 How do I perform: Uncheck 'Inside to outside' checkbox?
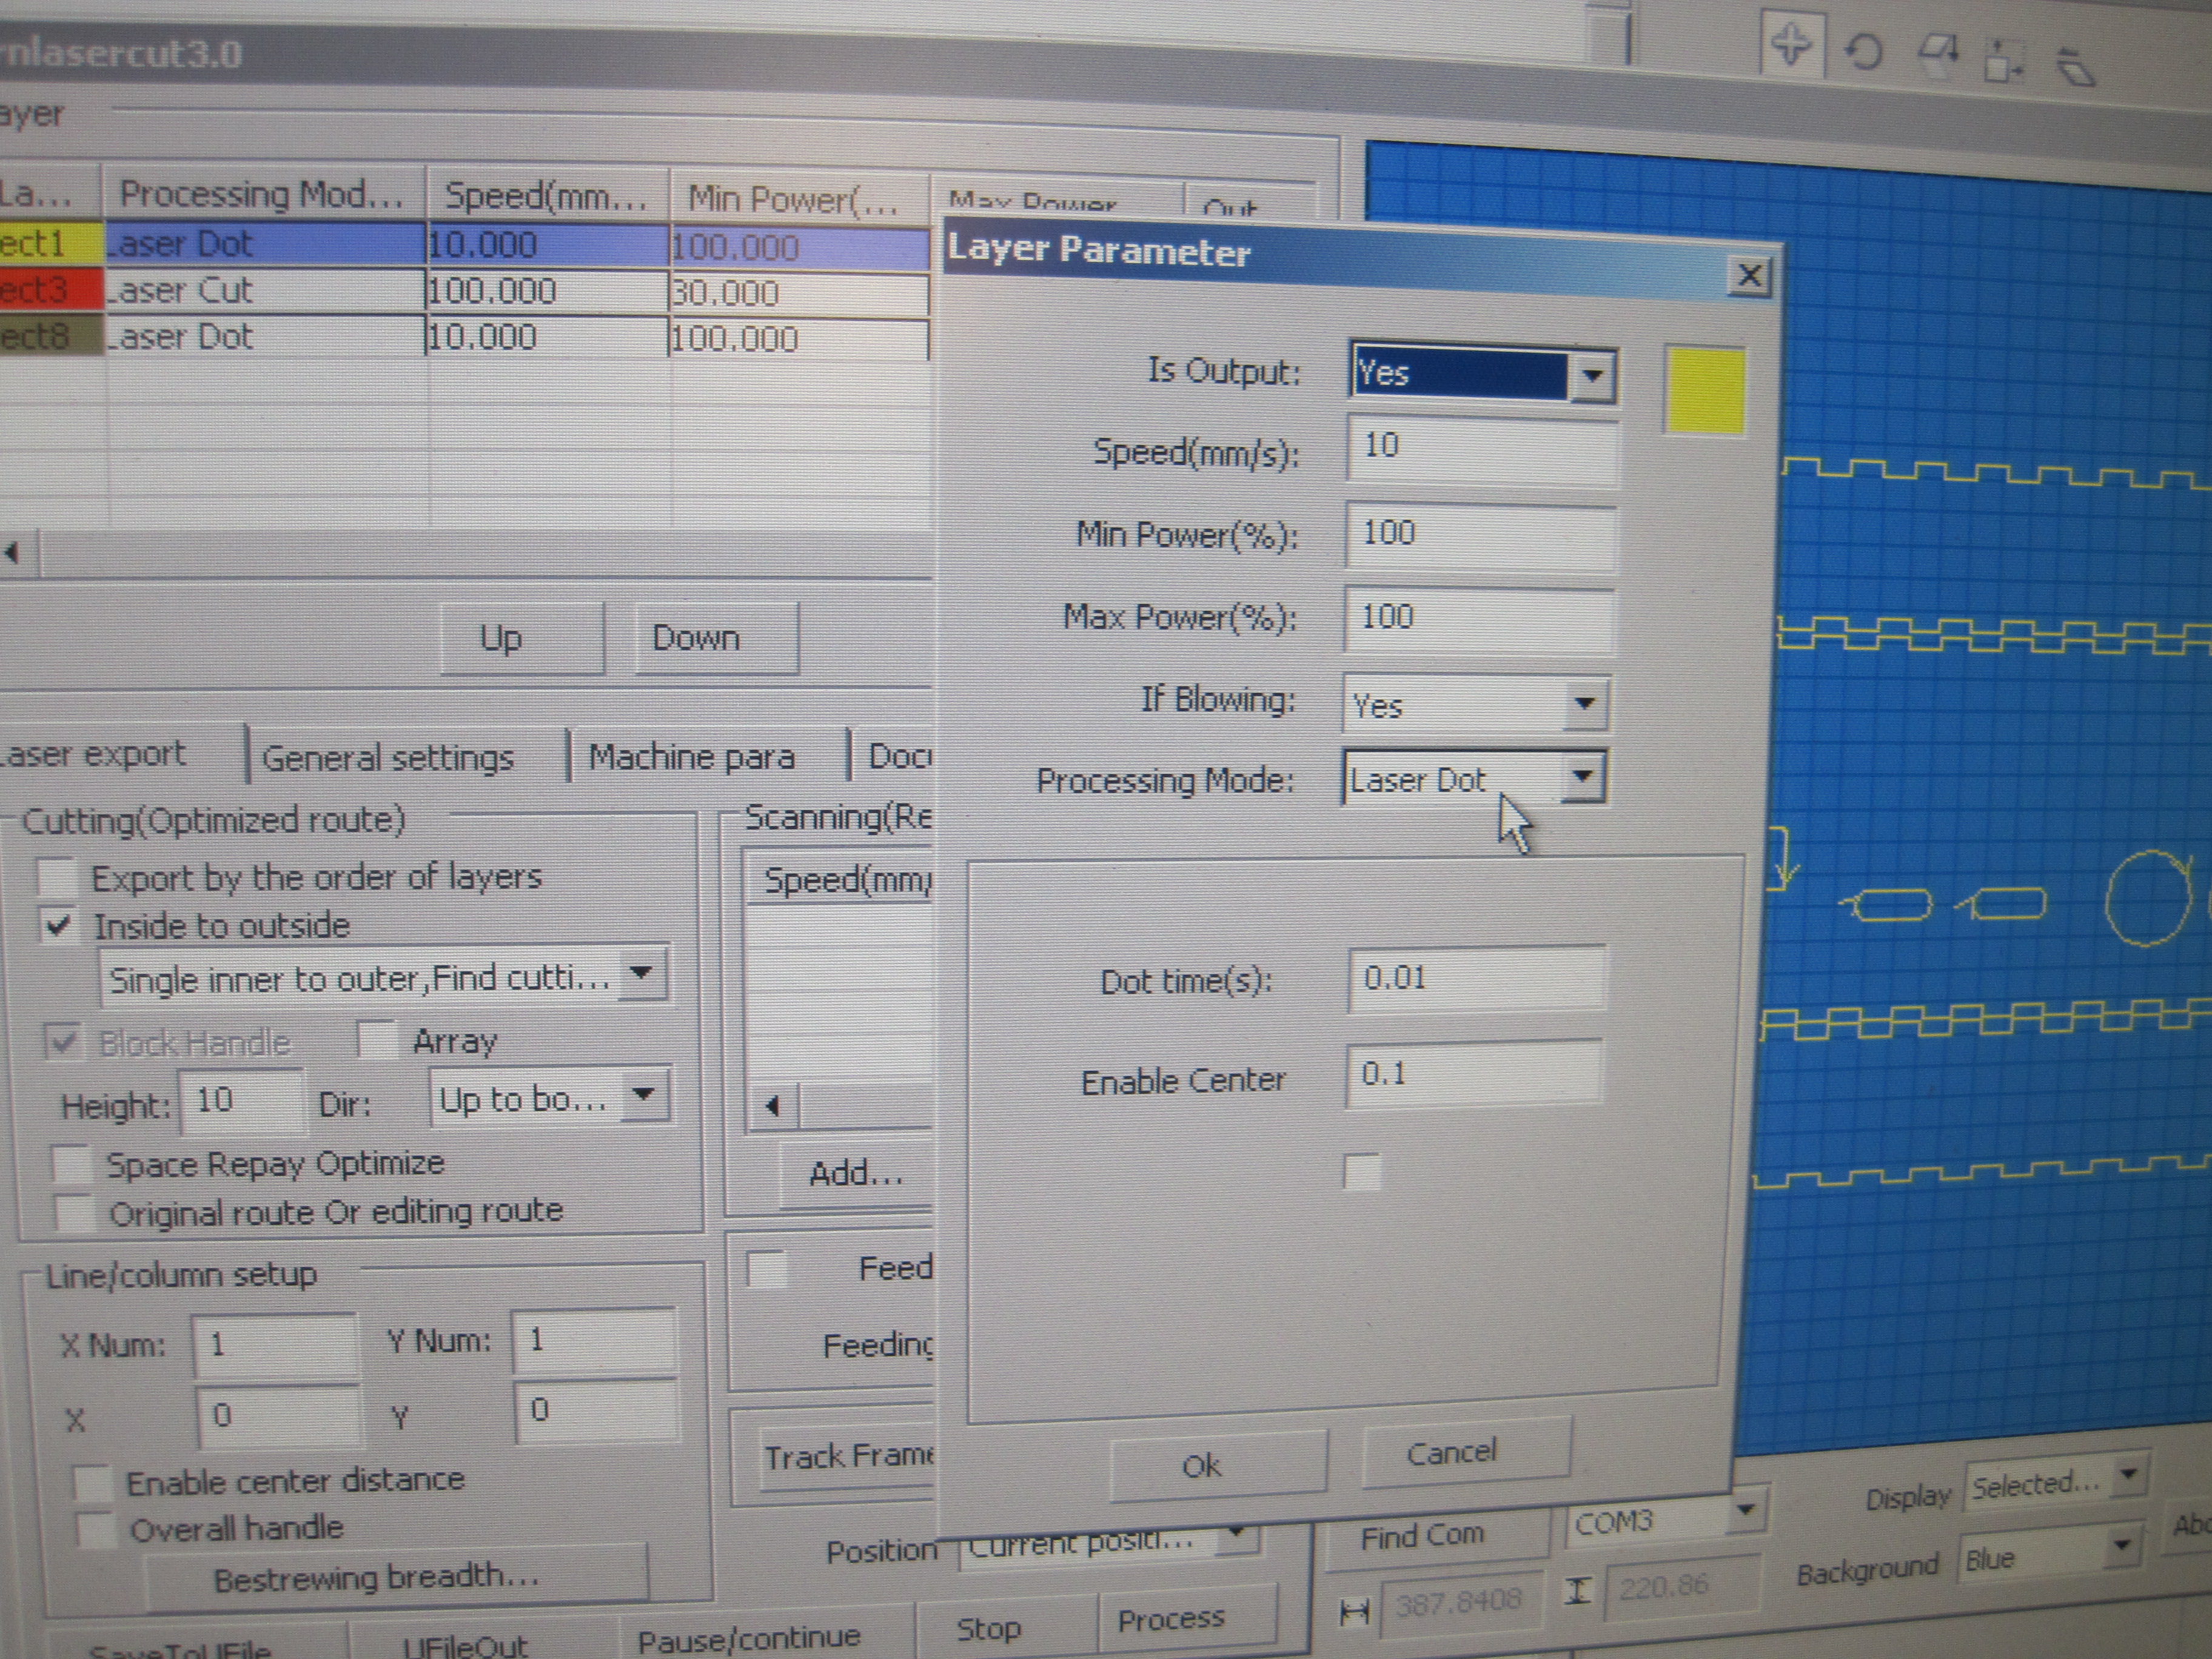[59, 925]
